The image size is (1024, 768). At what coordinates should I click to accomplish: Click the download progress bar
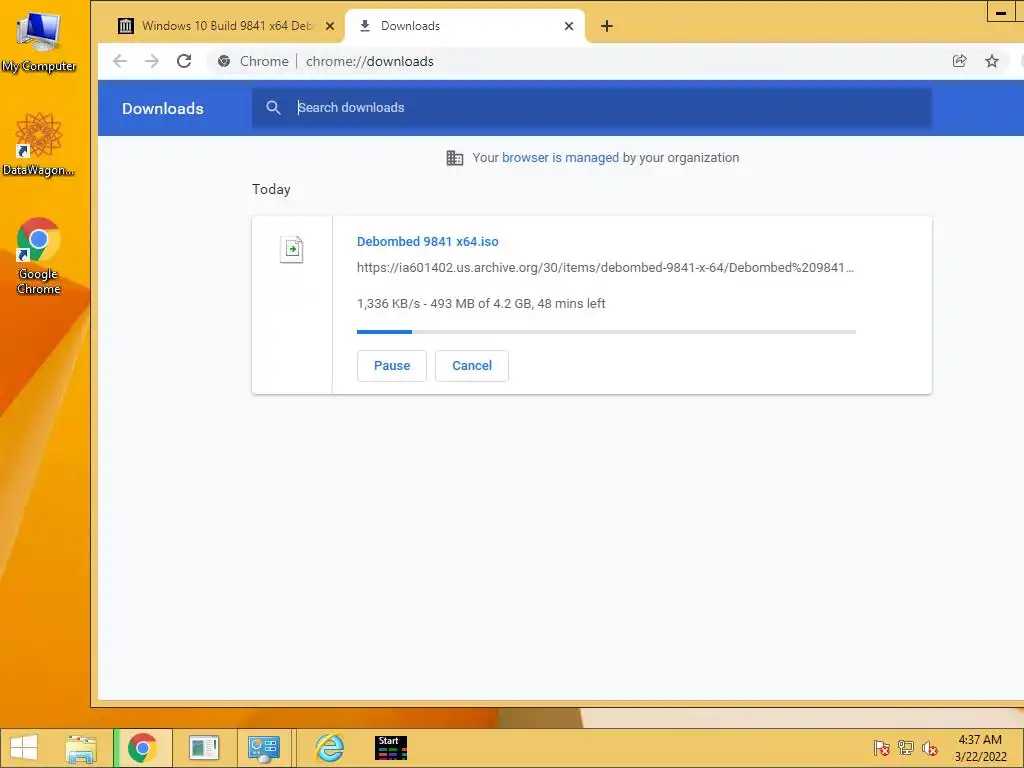pos(606,332)
